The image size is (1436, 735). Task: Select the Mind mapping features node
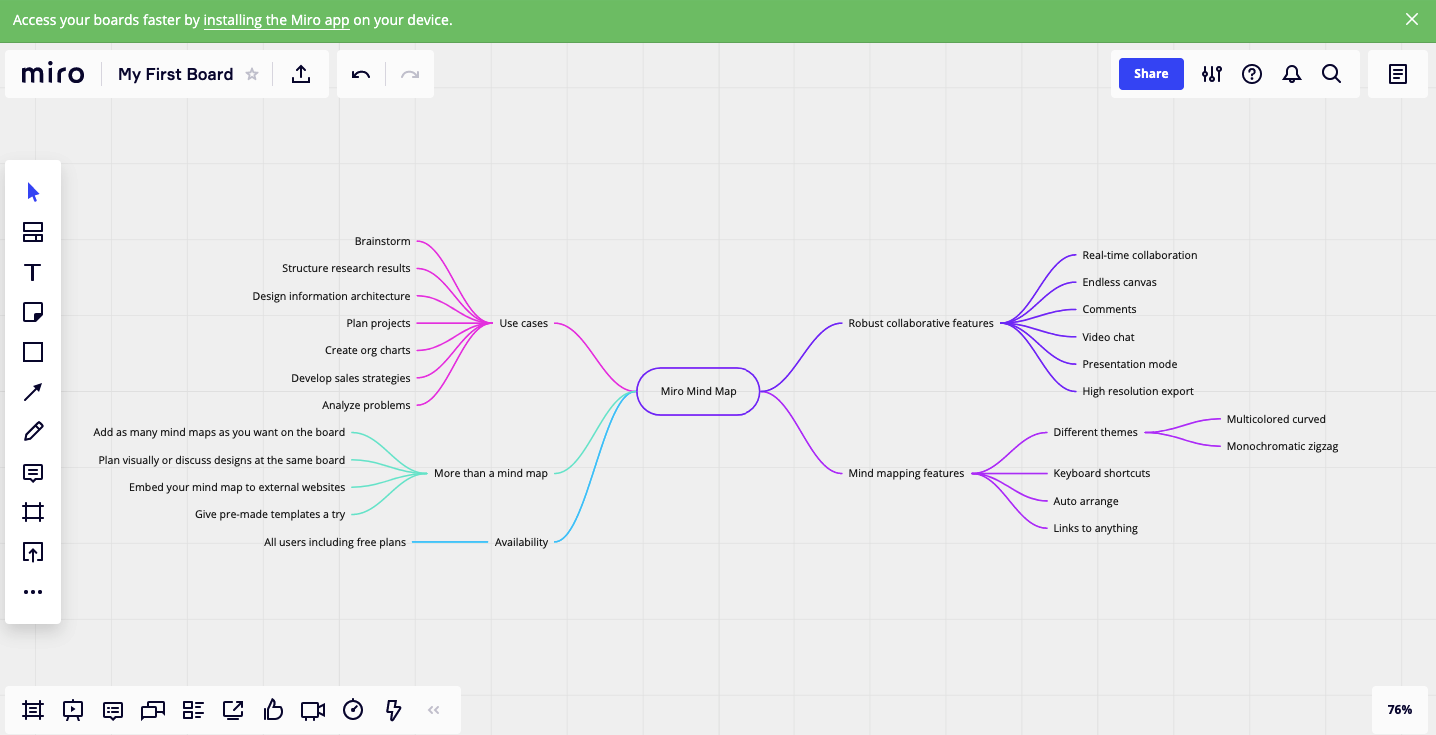click(906, 473)
